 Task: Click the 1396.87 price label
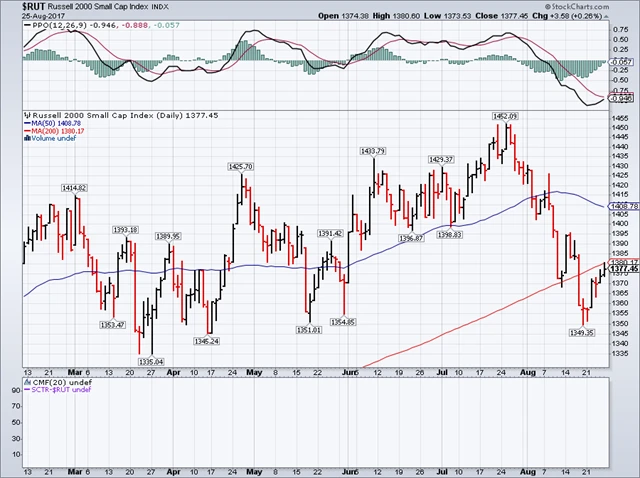tap(411, 238)
